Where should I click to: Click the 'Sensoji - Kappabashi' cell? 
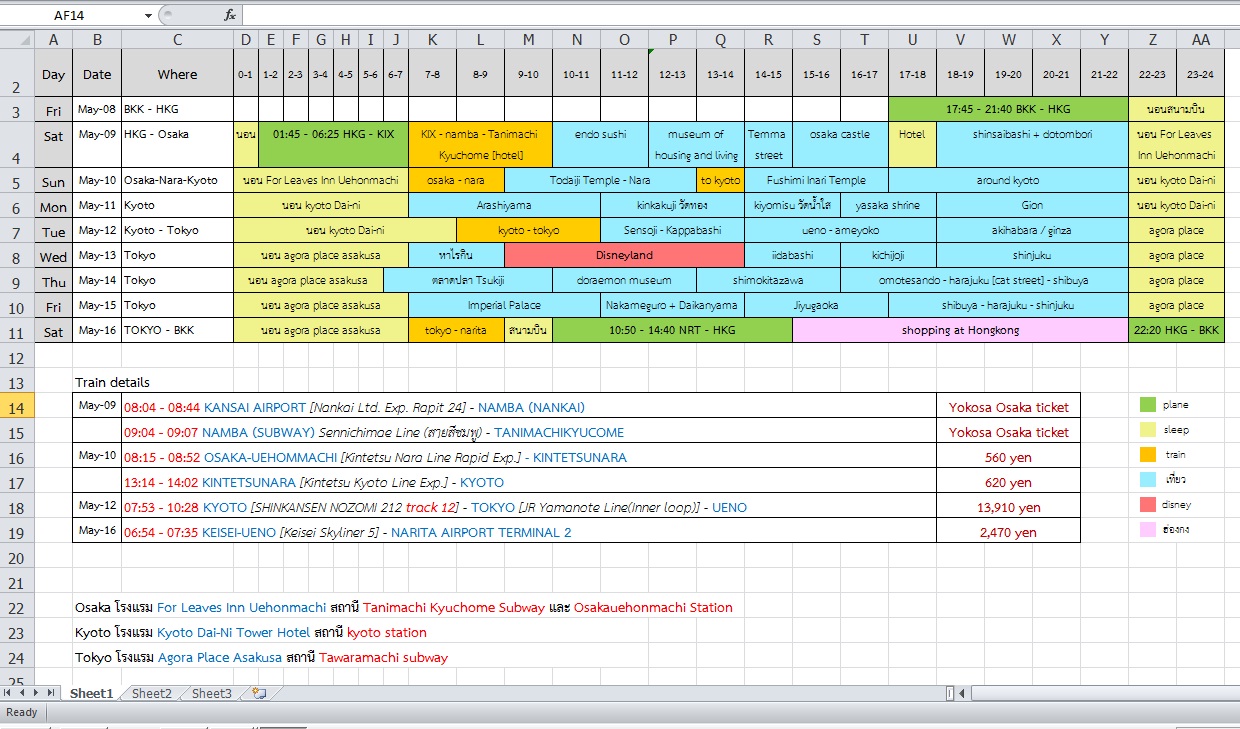(672, 230)
